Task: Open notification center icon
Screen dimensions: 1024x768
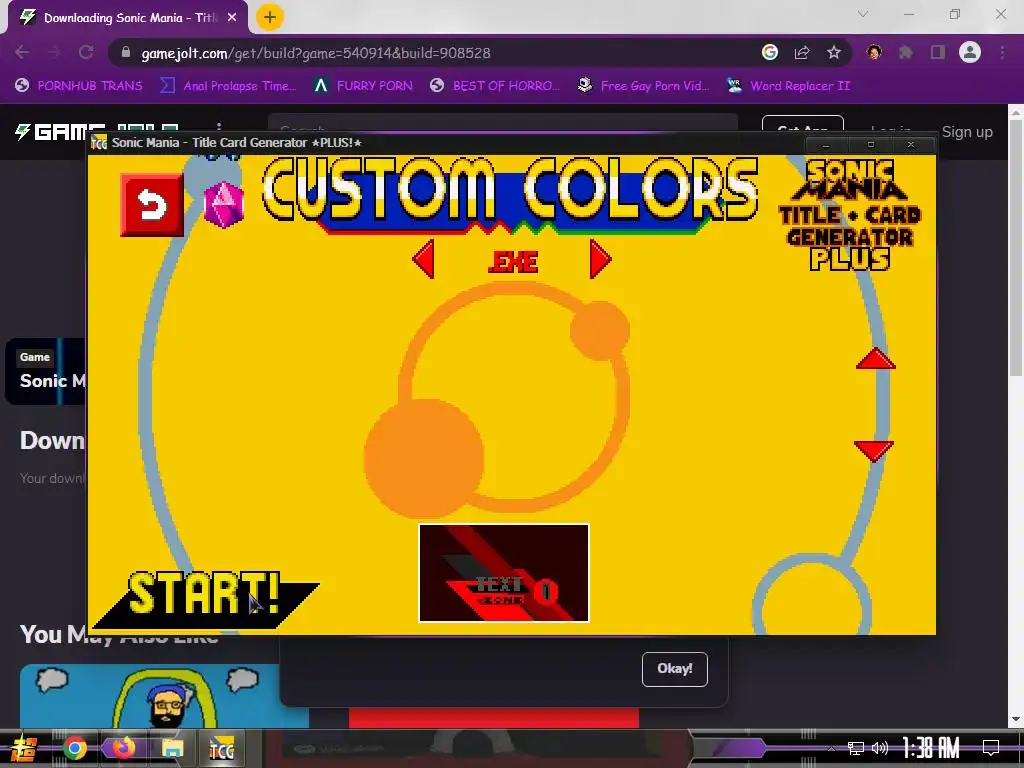Action: click(x=991, y=748)
